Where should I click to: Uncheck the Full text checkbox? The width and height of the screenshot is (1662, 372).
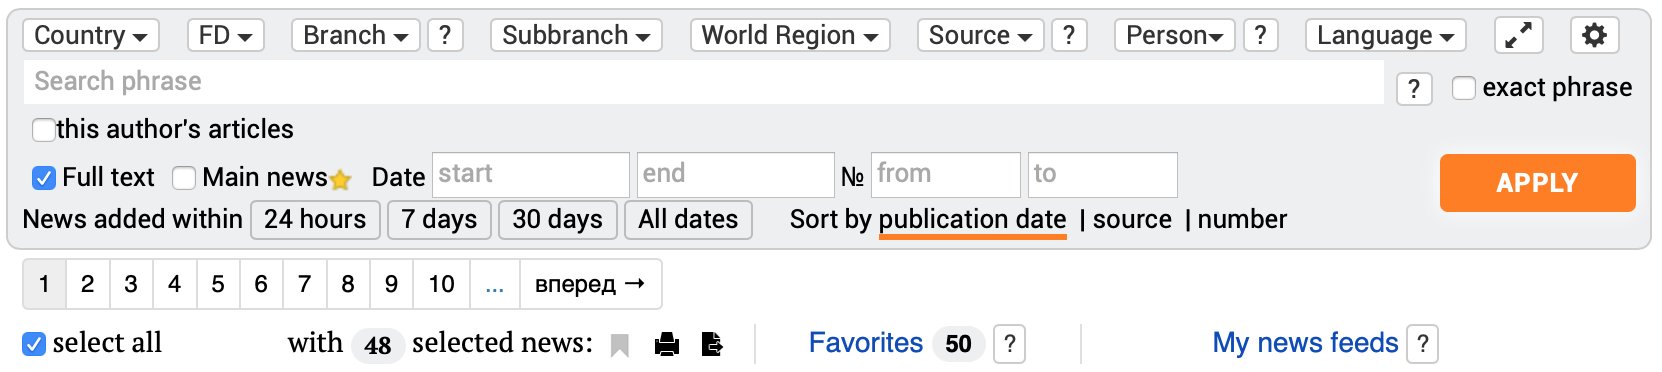click(43, 178)
